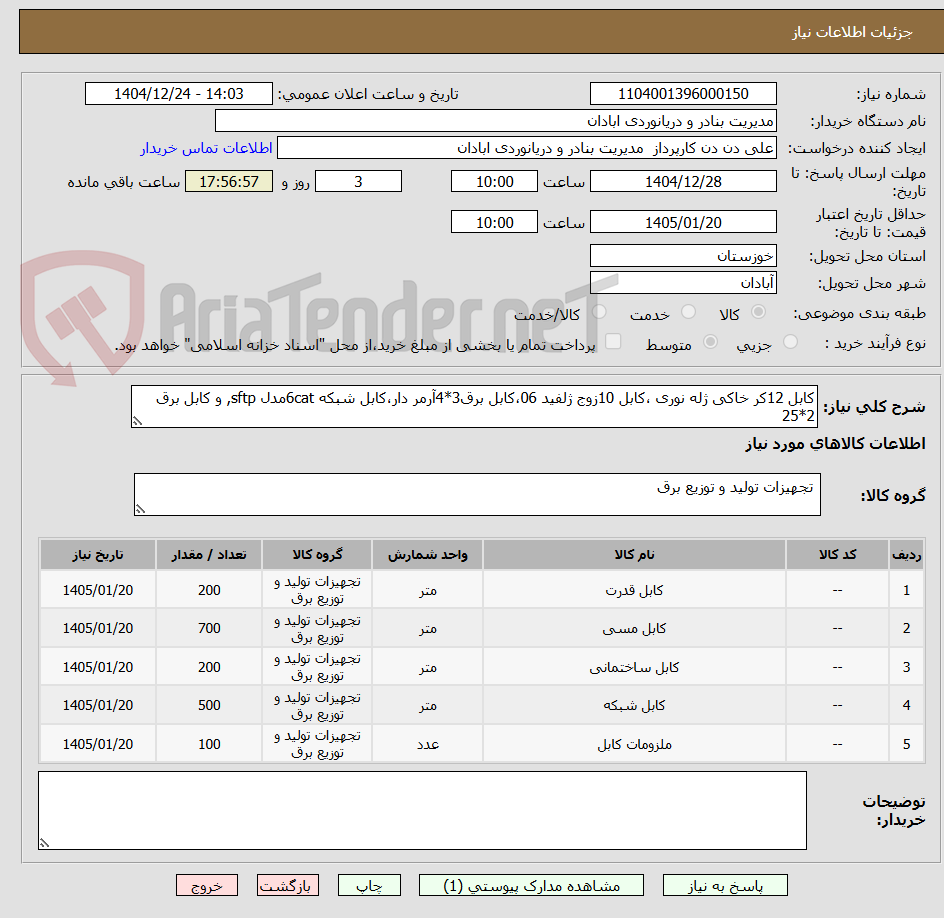Click resize handle of buyer notes box
944x918 pixels.
click(44, 843)
